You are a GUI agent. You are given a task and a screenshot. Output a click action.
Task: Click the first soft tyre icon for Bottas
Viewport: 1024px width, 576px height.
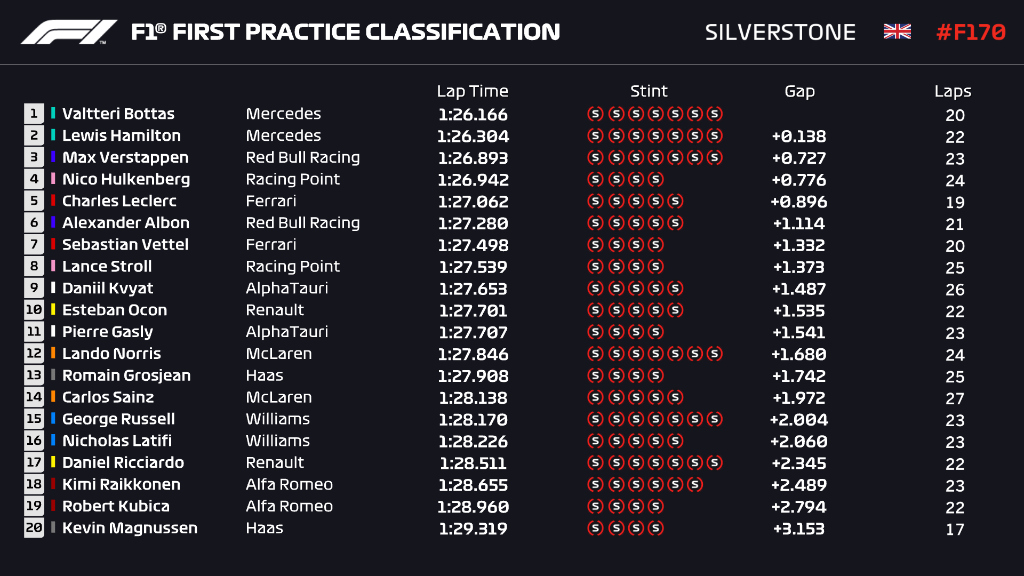point(595,114)
